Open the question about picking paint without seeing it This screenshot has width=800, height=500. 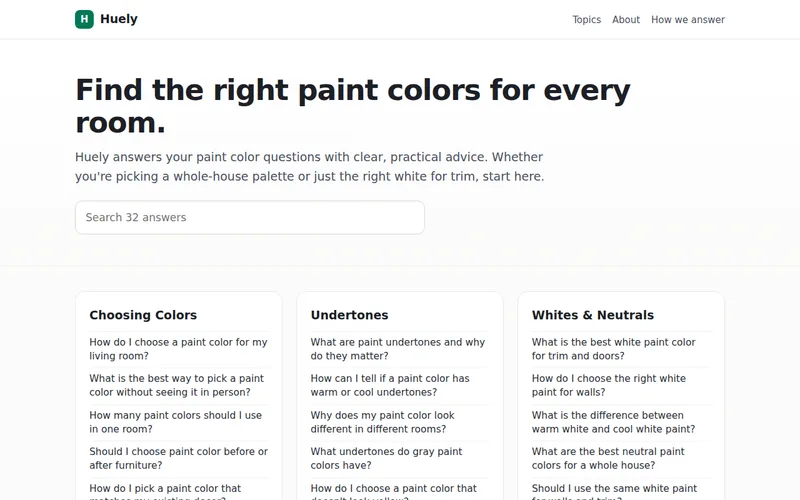tap(177, 385)
